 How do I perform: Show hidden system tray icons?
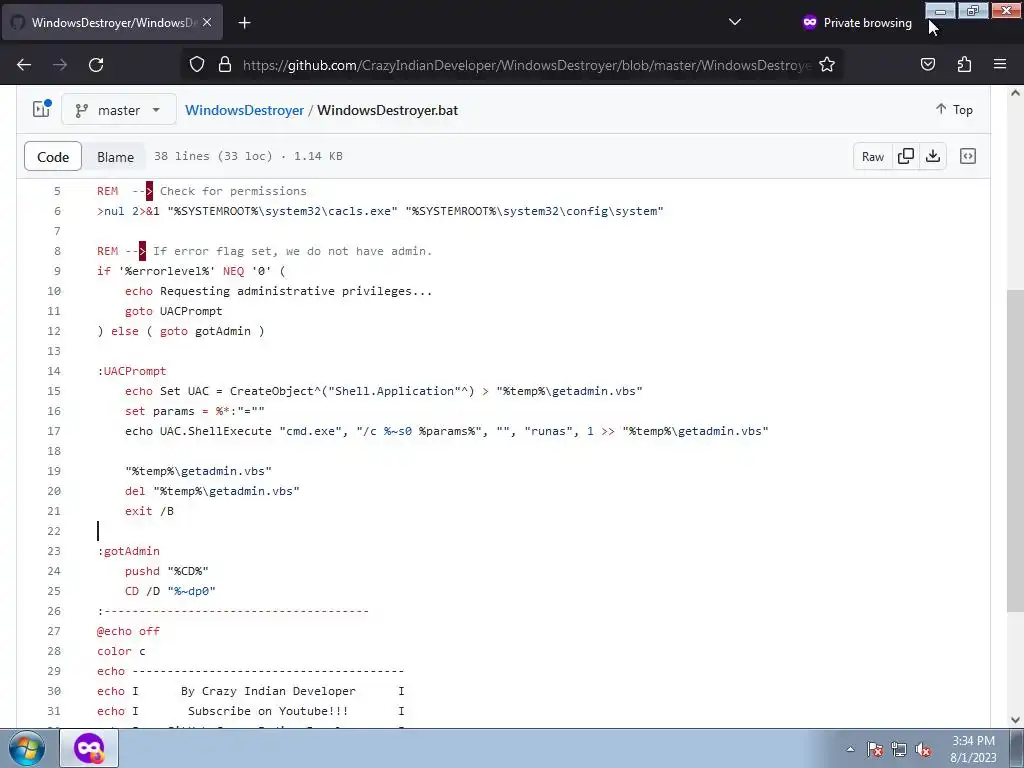pos(850,749)
